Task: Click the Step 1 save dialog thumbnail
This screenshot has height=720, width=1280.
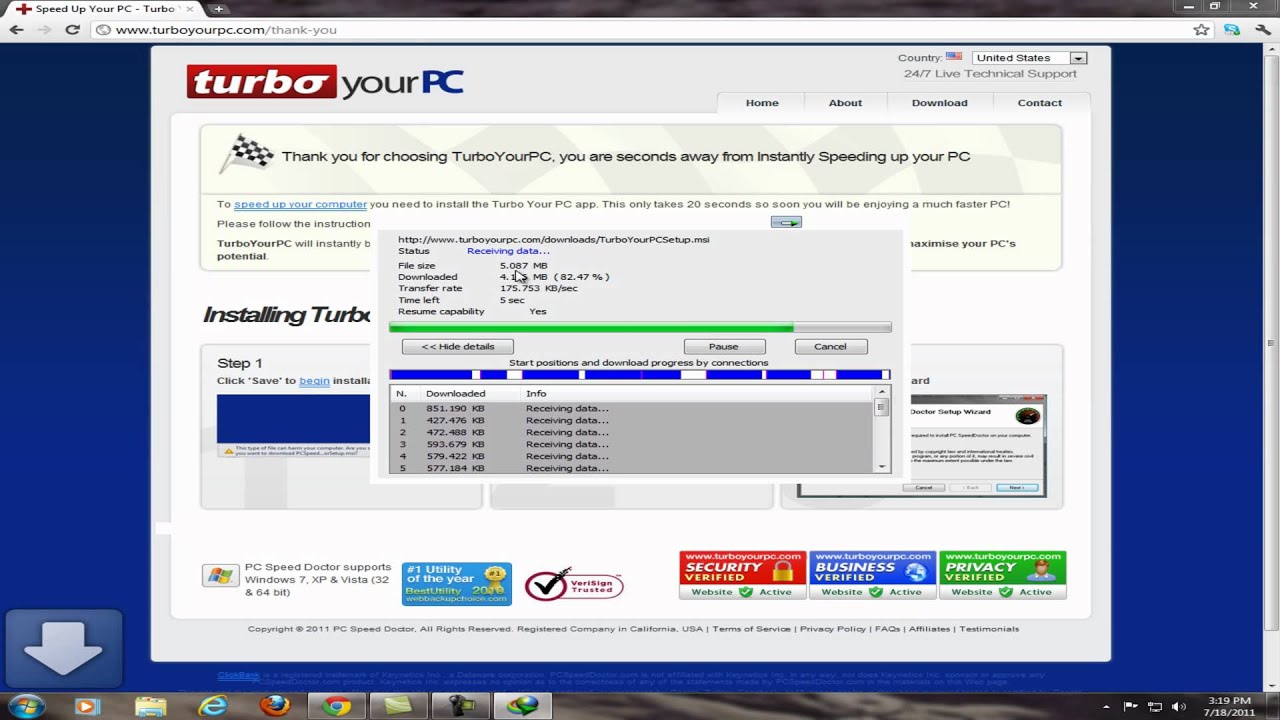Action: coord(294,425)
